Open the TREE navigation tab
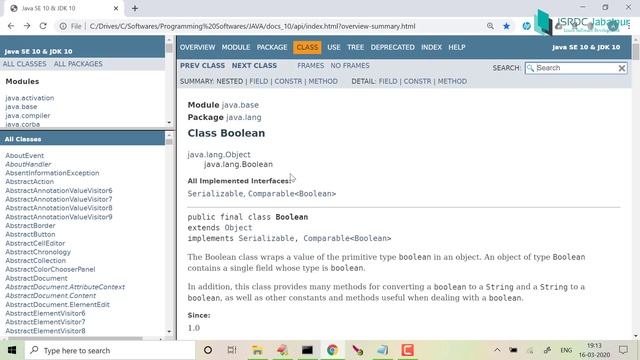This screenshot has width=640, height=360. (356, 47)
